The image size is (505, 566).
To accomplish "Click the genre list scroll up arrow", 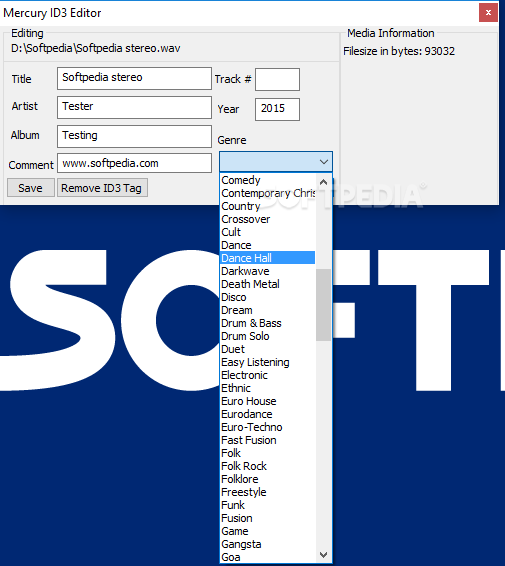I will point(323,182).
